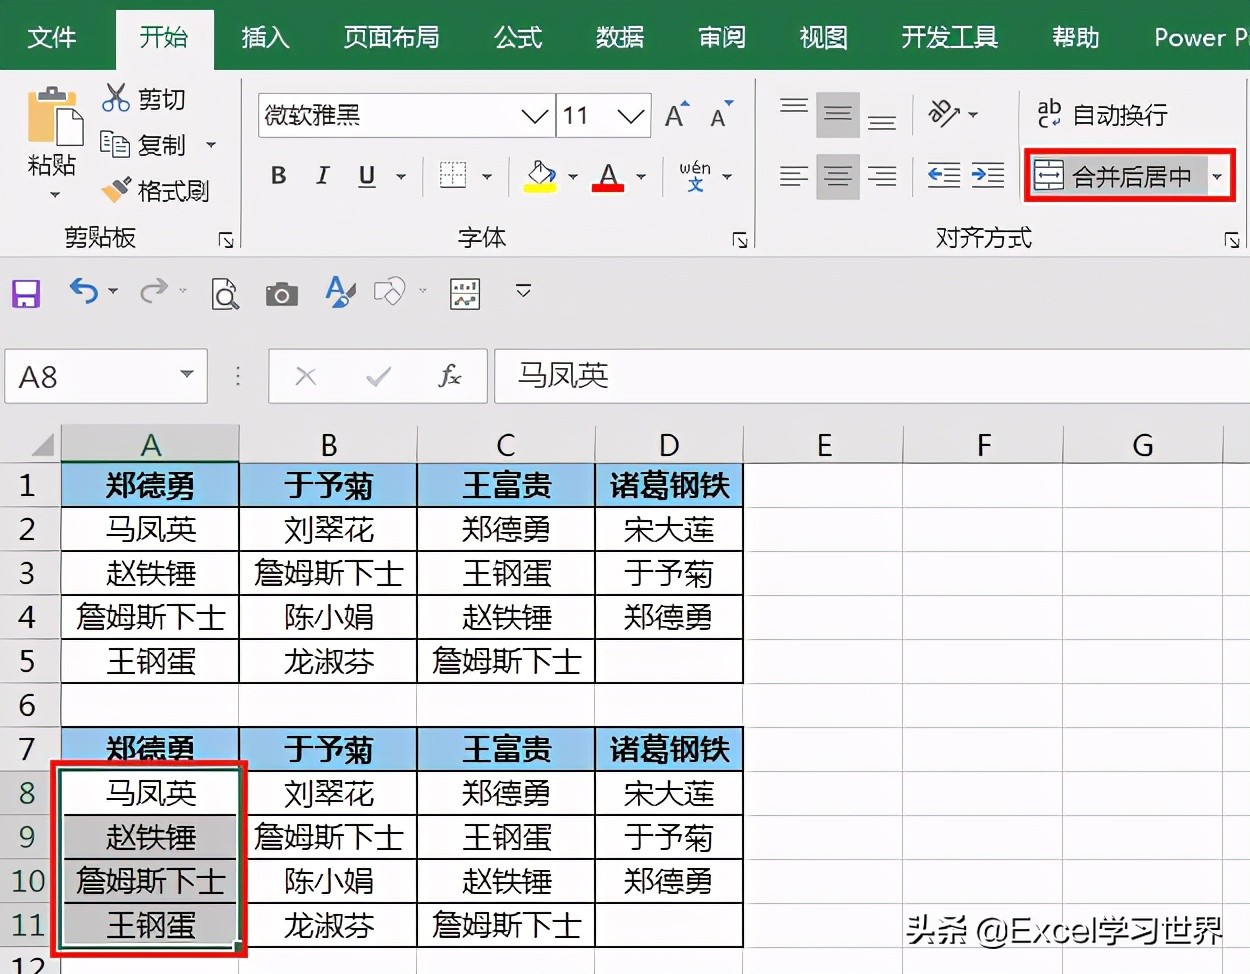Align text left
1250x974 pixels.
click(x=794, y=177)
